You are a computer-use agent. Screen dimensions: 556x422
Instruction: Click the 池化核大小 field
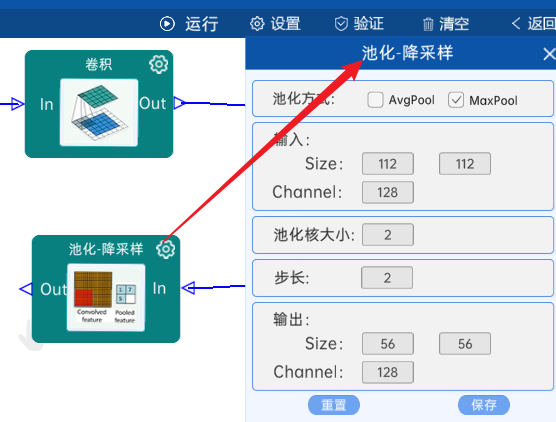point(388,234)
